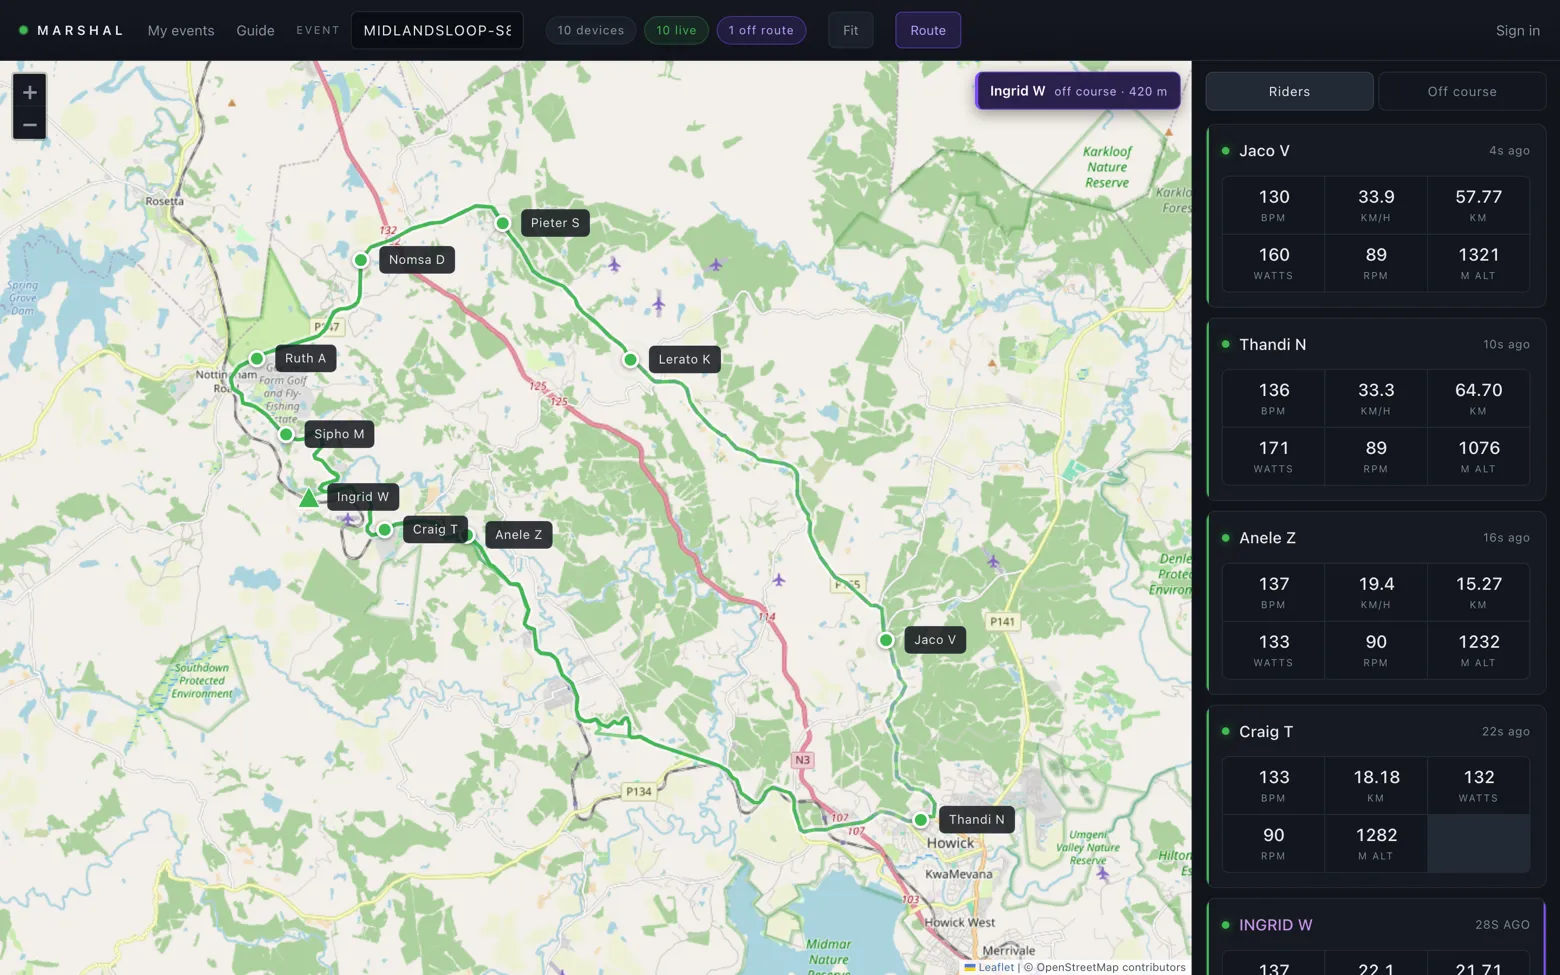The height and width of the screenshot is (975, 1560).
Task: Click Jaco V's 33.9 KM/H cell
Action: [x=1376, y=205]
